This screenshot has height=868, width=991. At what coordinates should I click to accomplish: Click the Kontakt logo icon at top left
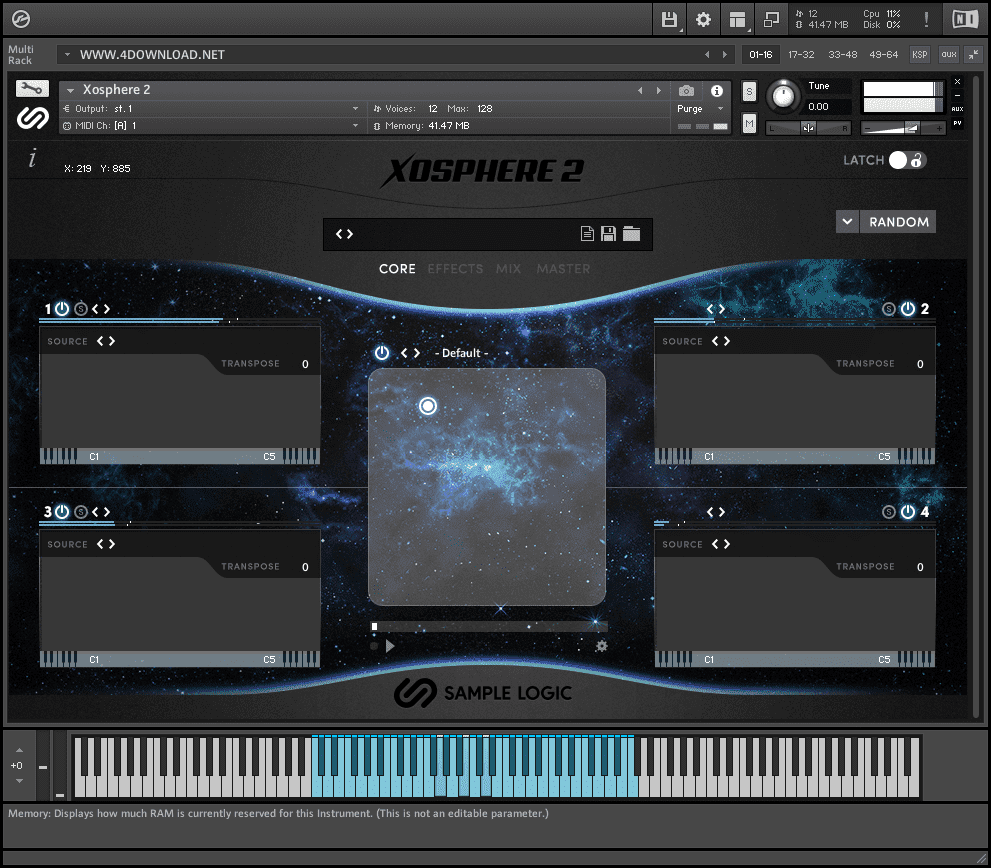point(21,20)
